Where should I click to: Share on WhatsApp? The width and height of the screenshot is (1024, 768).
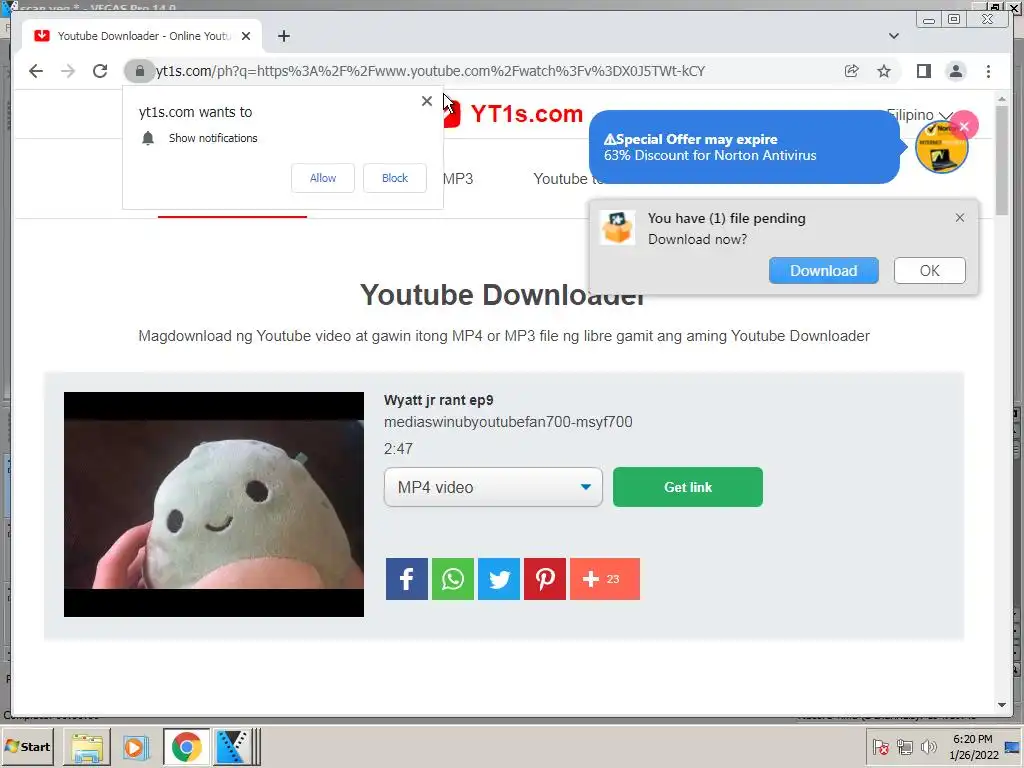453,579
